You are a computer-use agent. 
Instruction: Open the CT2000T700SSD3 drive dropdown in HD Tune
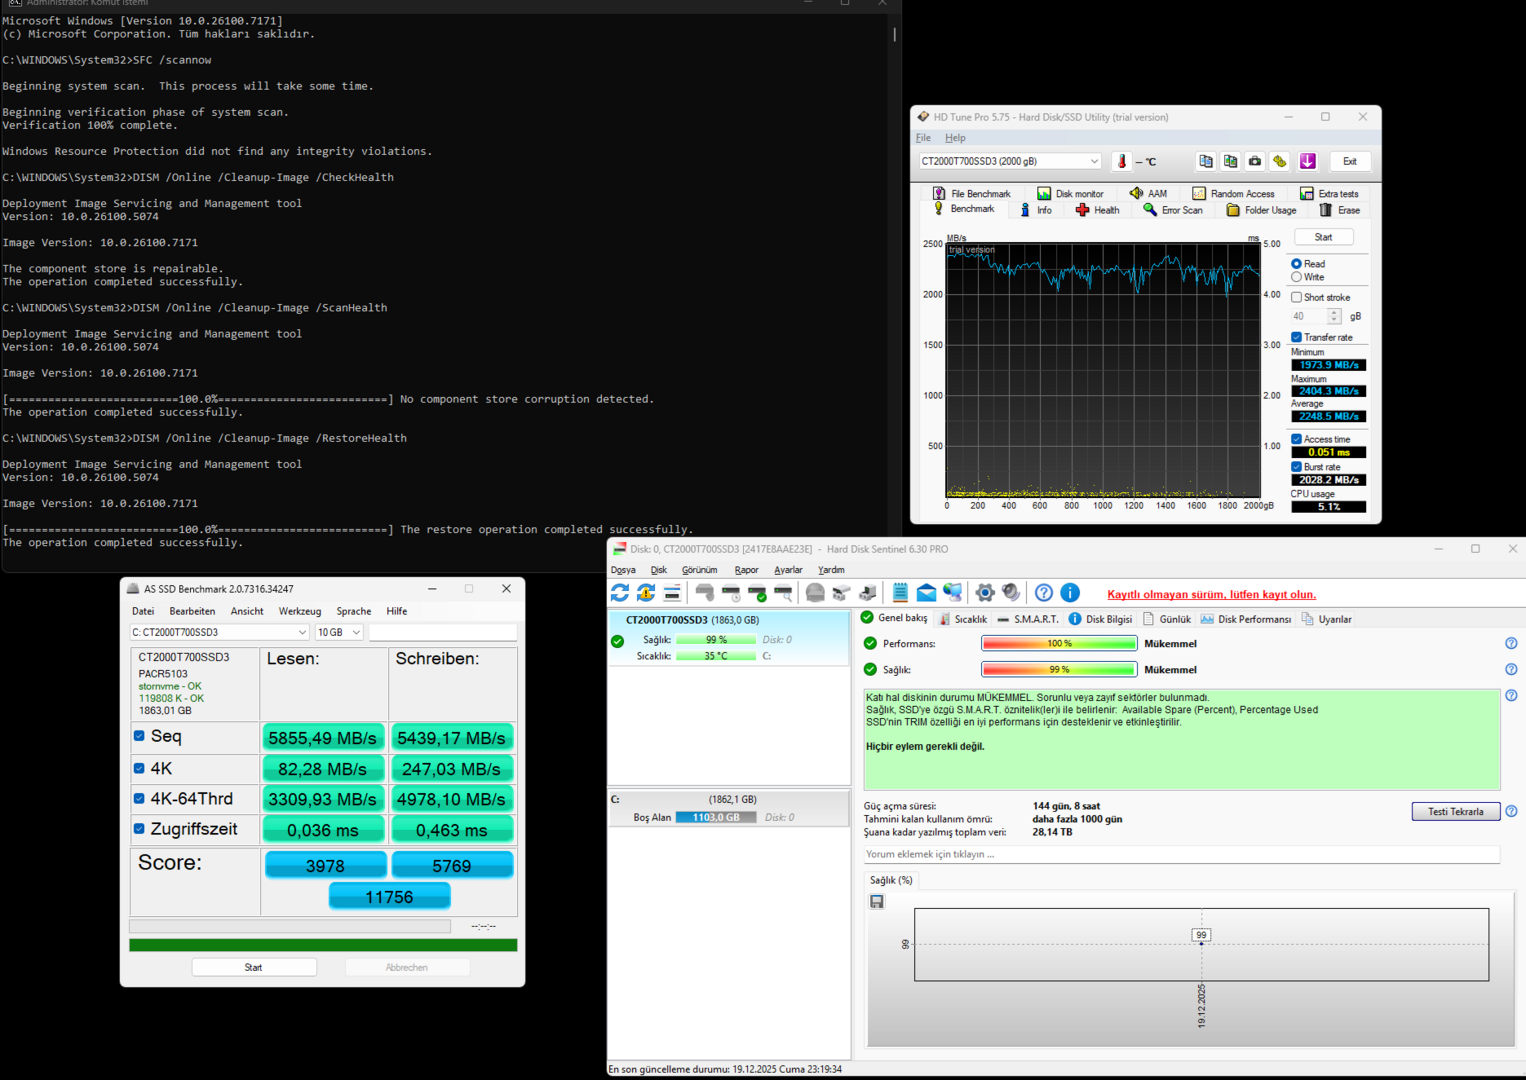[x=1009, y=161]
